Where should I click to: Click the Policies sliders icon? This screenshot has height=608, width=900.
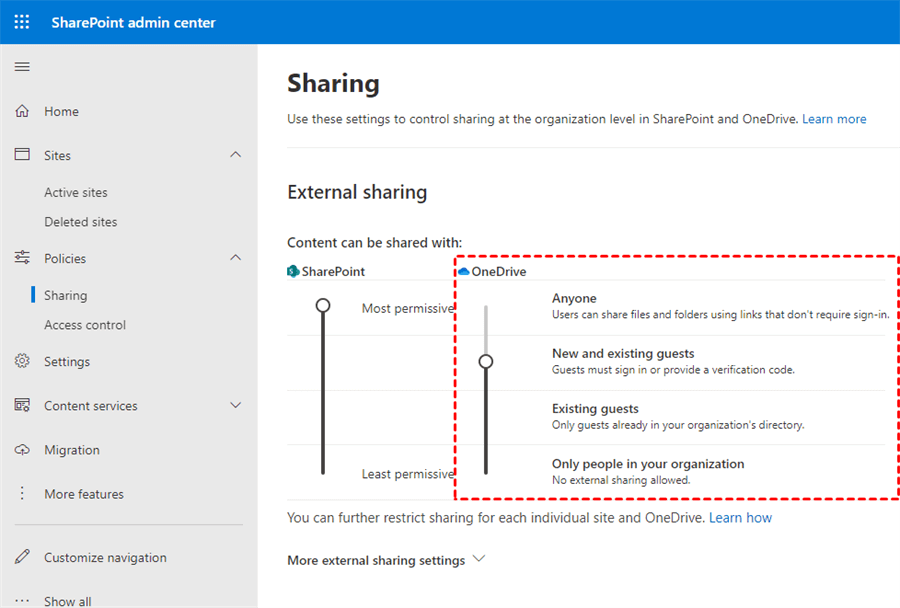[22, 258]
